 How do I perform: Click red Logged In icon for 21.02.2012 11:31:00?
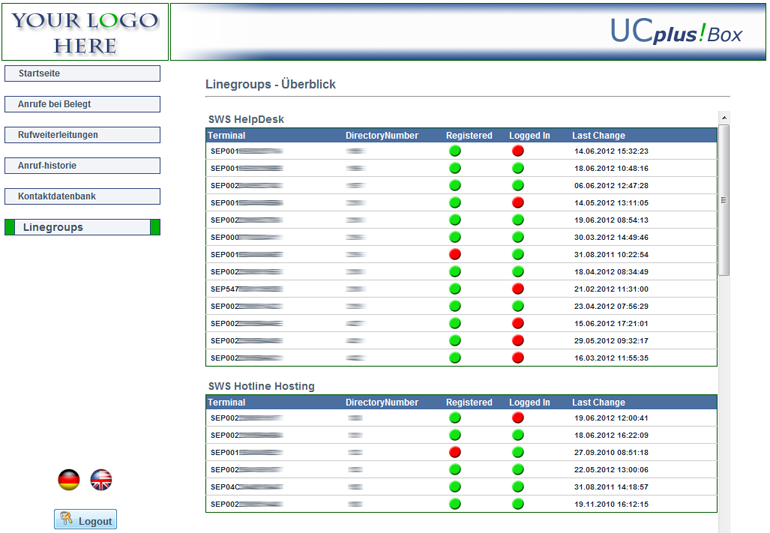518,288
